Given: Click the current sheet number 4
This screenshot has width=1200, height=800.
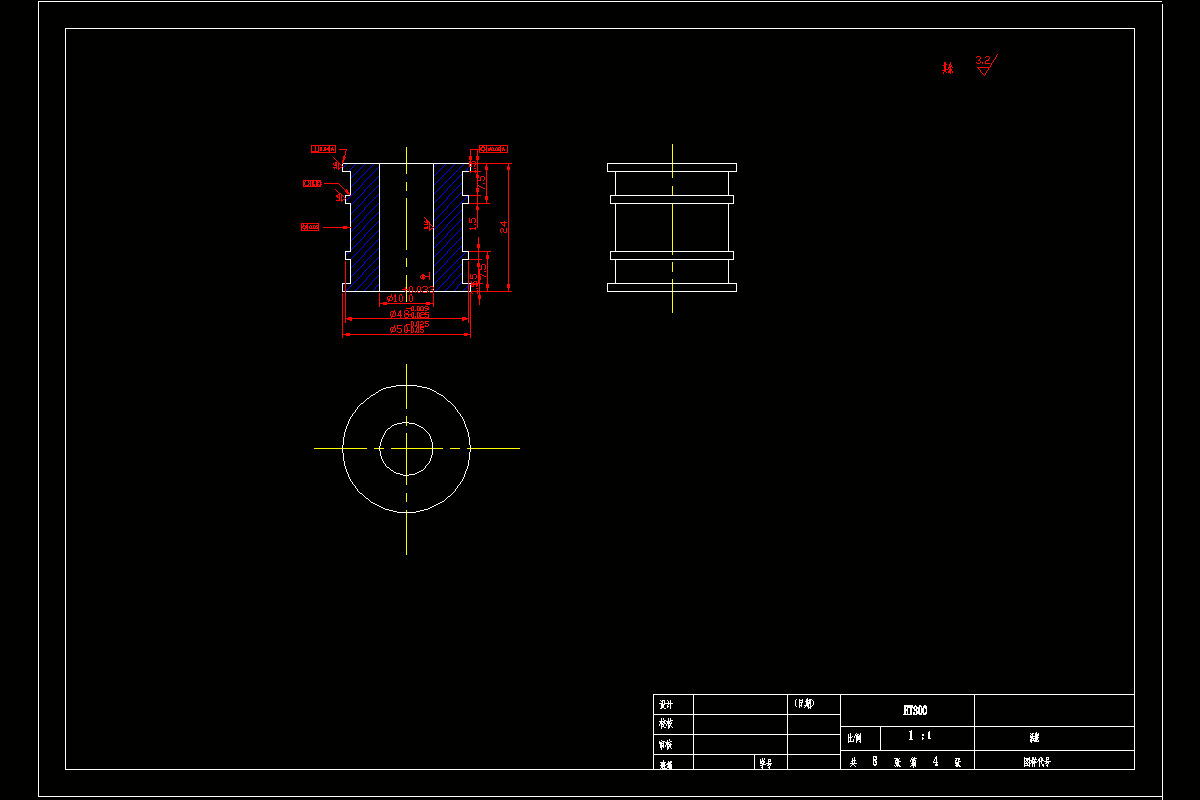Looking at the screenshot, I should [x=935, y=761].
